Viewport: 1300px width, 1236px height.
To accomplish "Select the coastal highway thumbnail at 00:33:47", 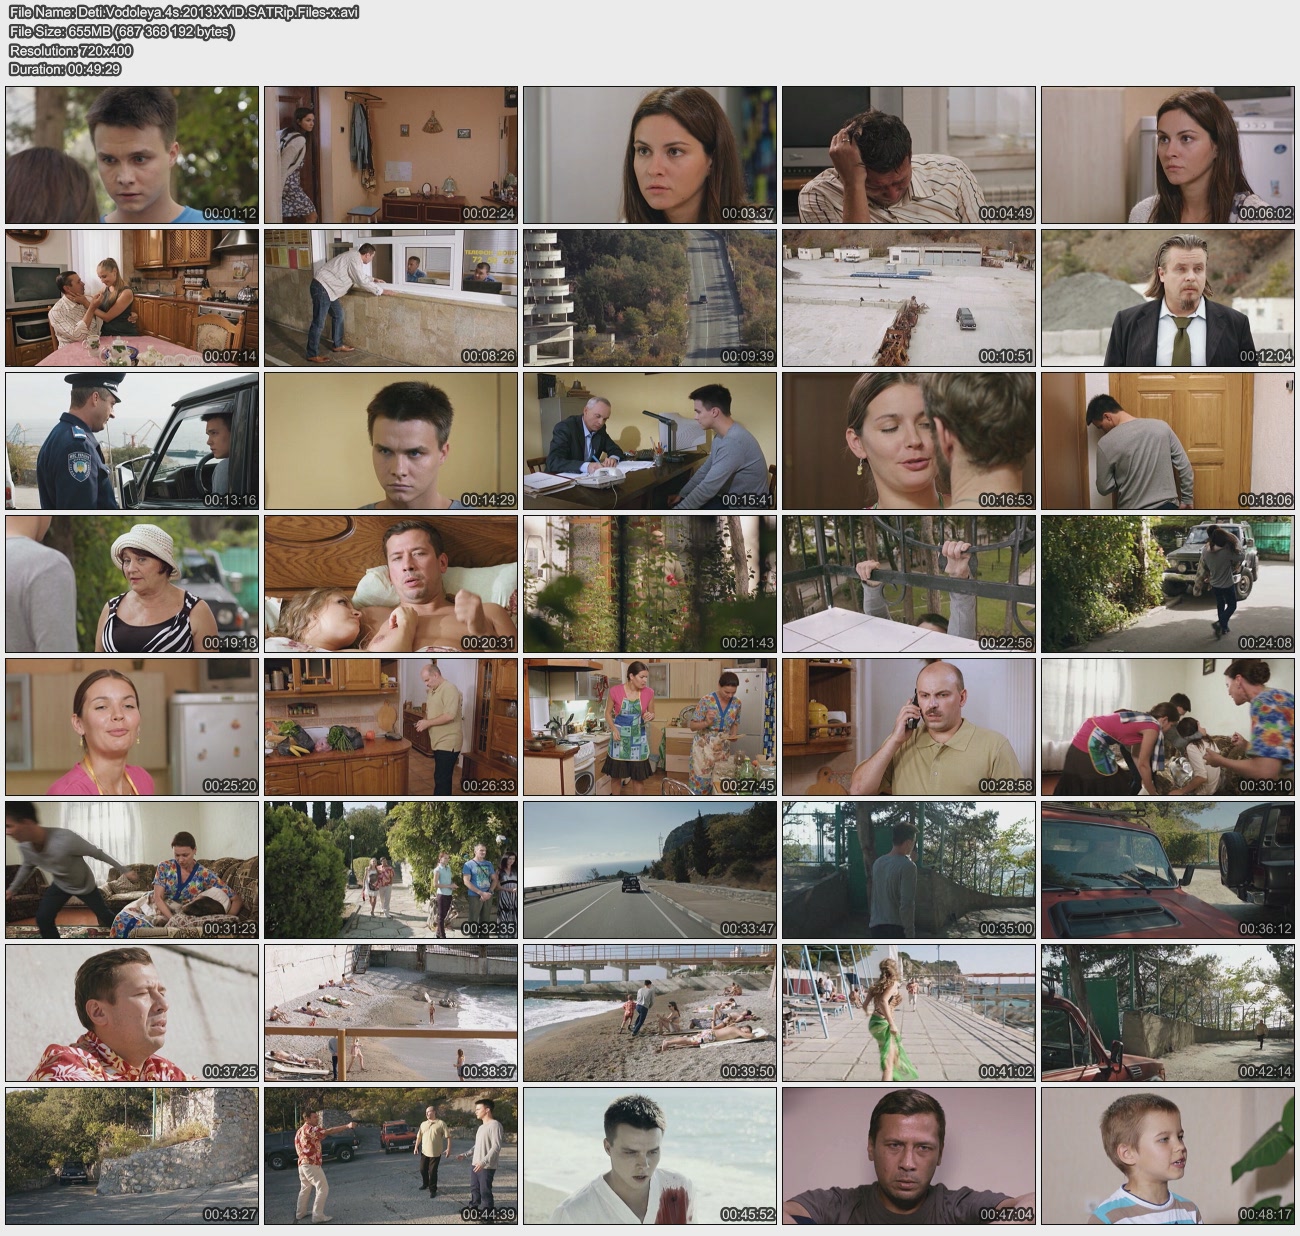I will pyautogui.click(x=650, y=870).
